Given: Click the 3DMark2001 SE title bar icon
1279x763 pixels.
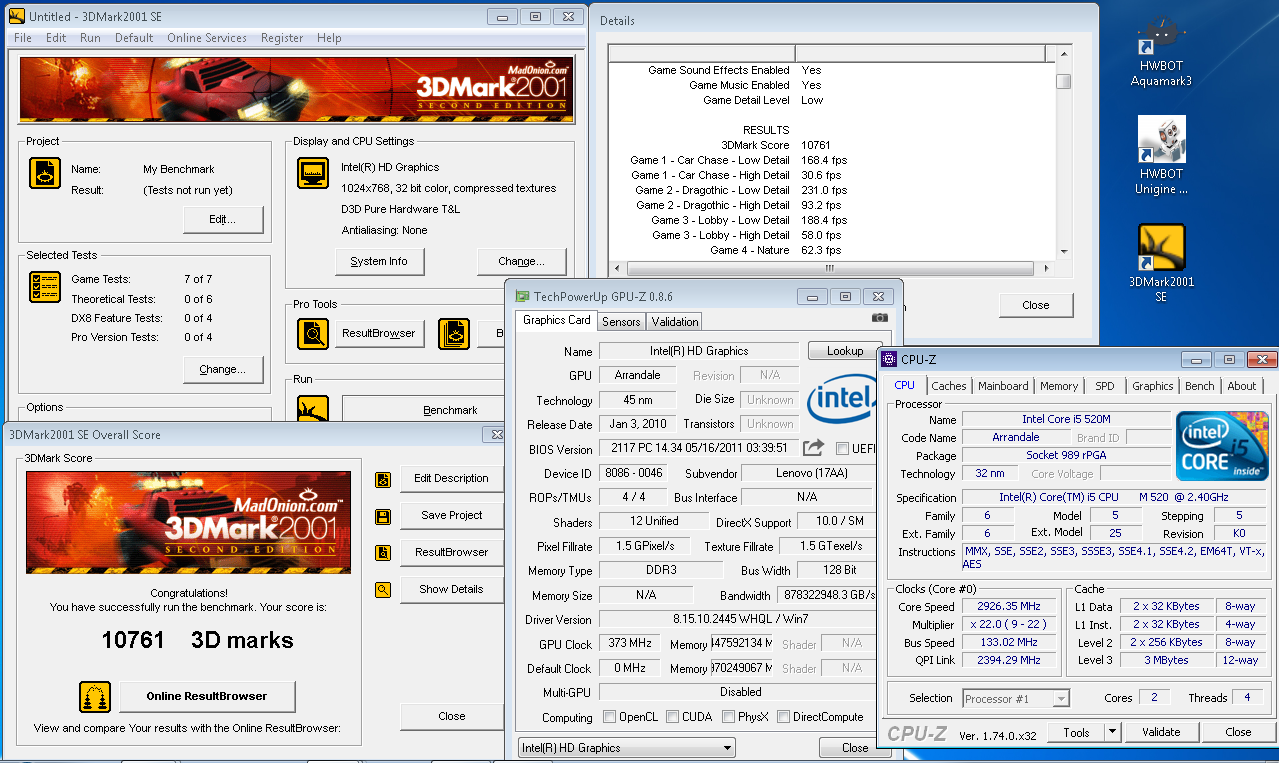Looking at the screenshot, I should point(17,16).
